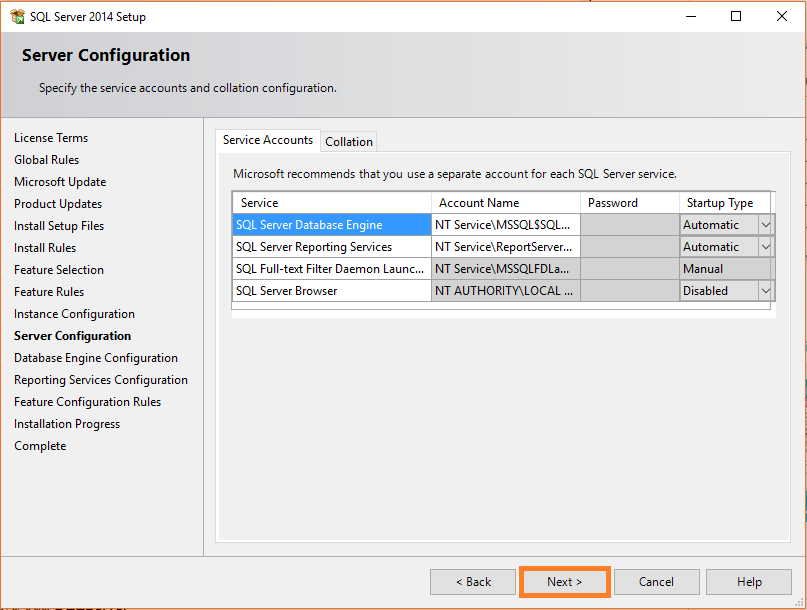
Task: Open the Service Accounts tab
Action: coord(268,140)
